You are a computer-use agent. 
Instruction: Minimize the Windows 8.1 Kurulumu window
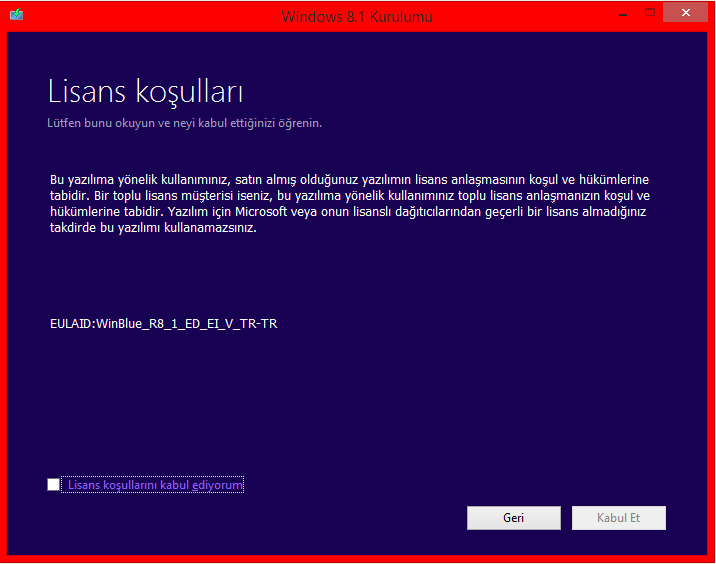pyautogui.click(x=623, y=14)
